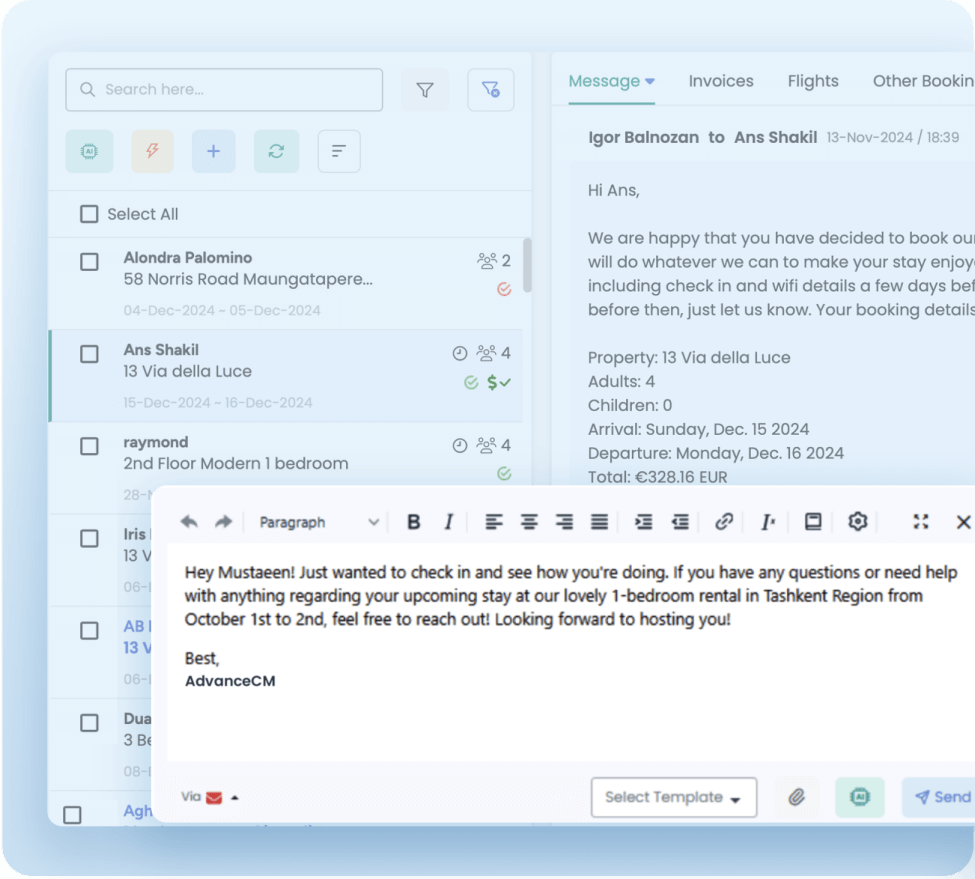Viewport: 975px width, 879px height.
Task: Expand the Select Template dropdown
Action: tap(673, 797)
